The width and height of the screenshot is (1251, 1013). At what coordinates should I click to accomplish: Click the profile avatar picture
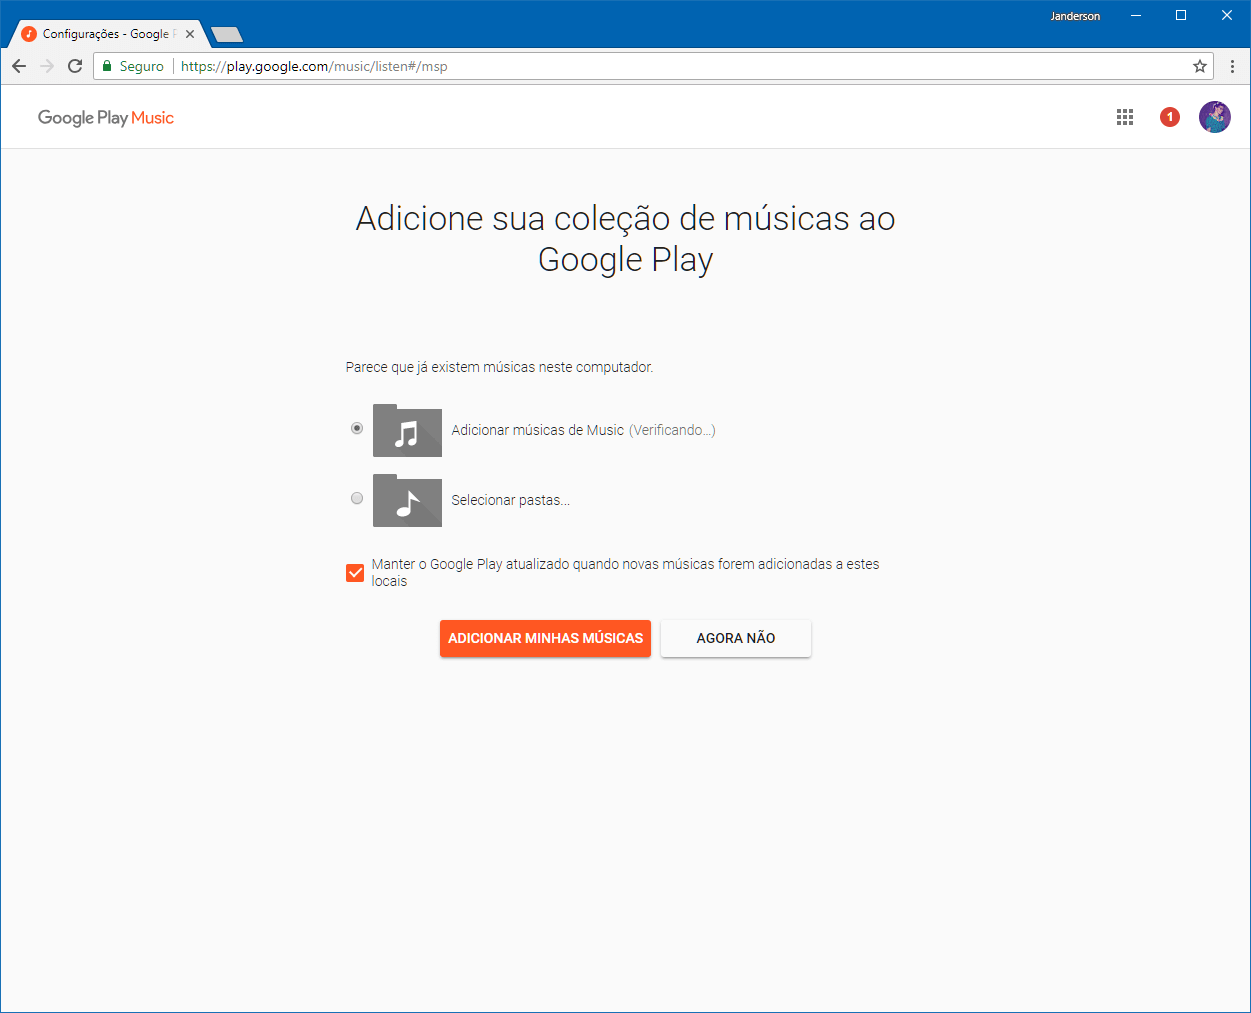point(1214,117)
